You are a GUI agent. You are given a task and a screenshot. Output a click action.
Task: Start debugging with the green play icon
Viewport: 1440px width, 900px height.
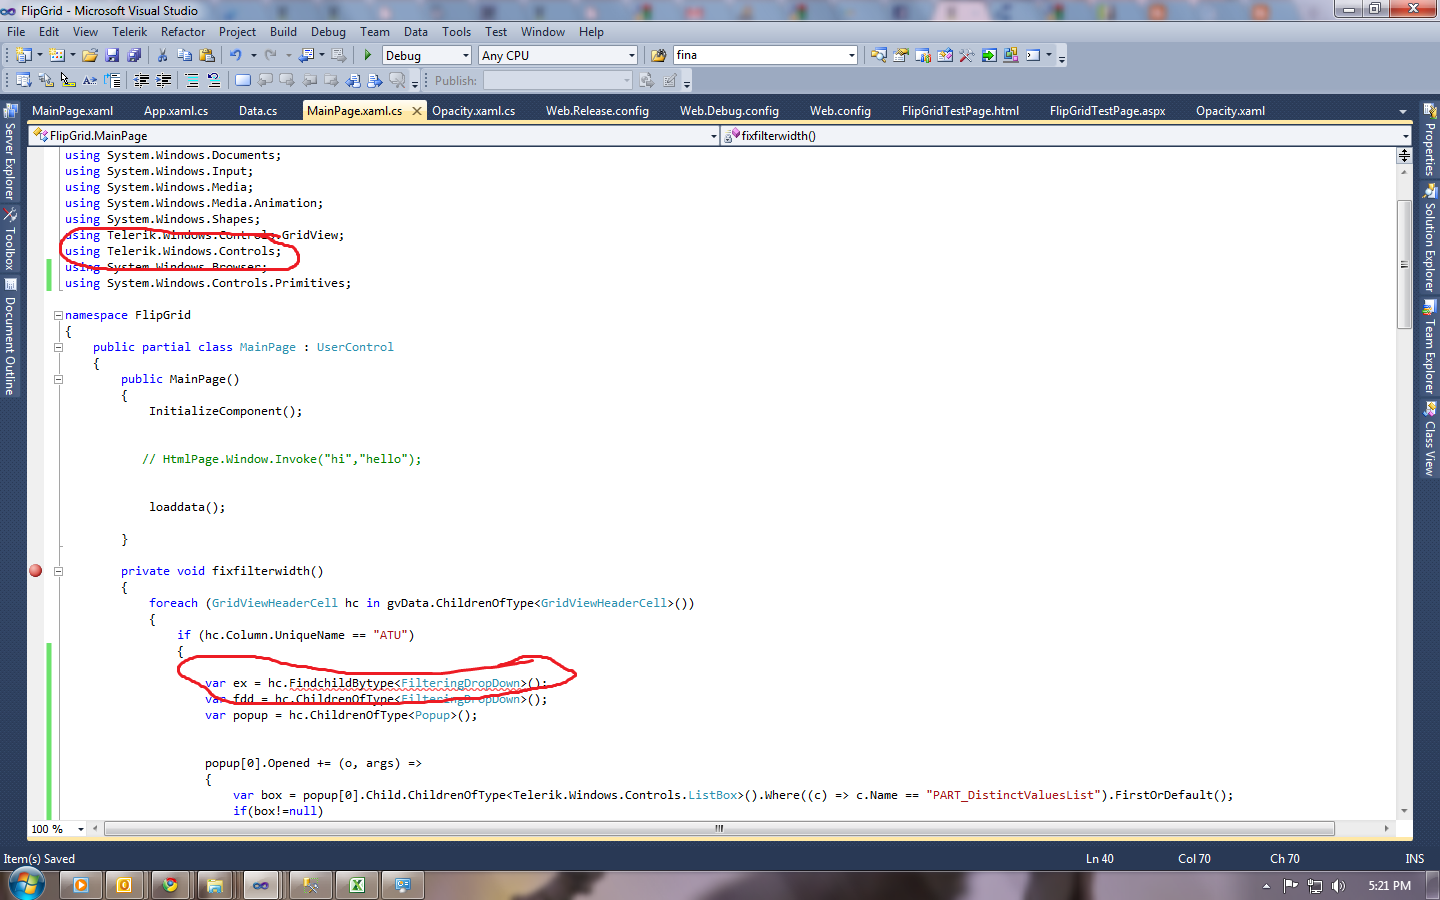click(x=368, y=55)
